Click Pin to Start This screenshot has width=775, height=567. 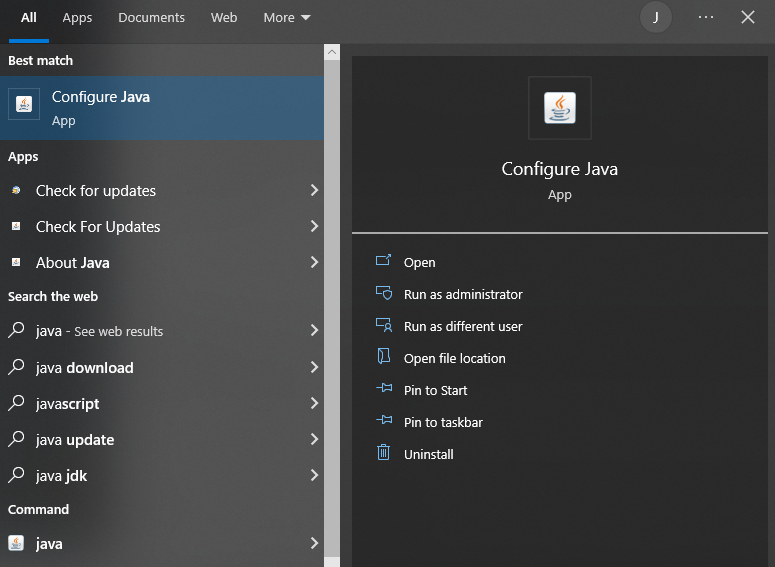click(435, 391)
